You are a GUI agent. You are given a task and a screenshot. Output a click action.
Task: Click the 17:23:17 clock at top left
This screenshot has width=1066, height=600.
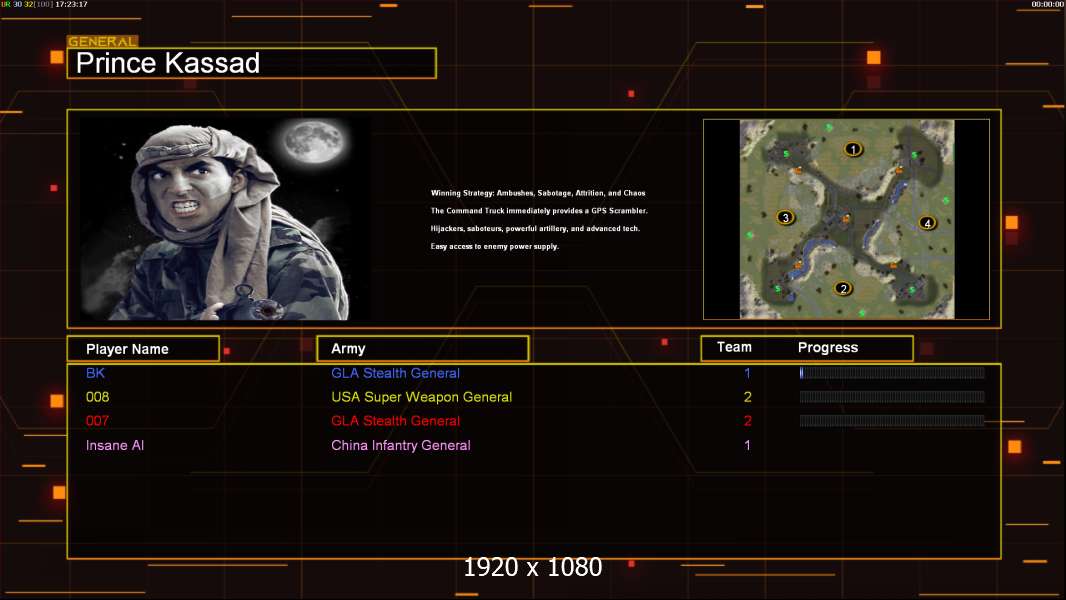click(71, 4)
